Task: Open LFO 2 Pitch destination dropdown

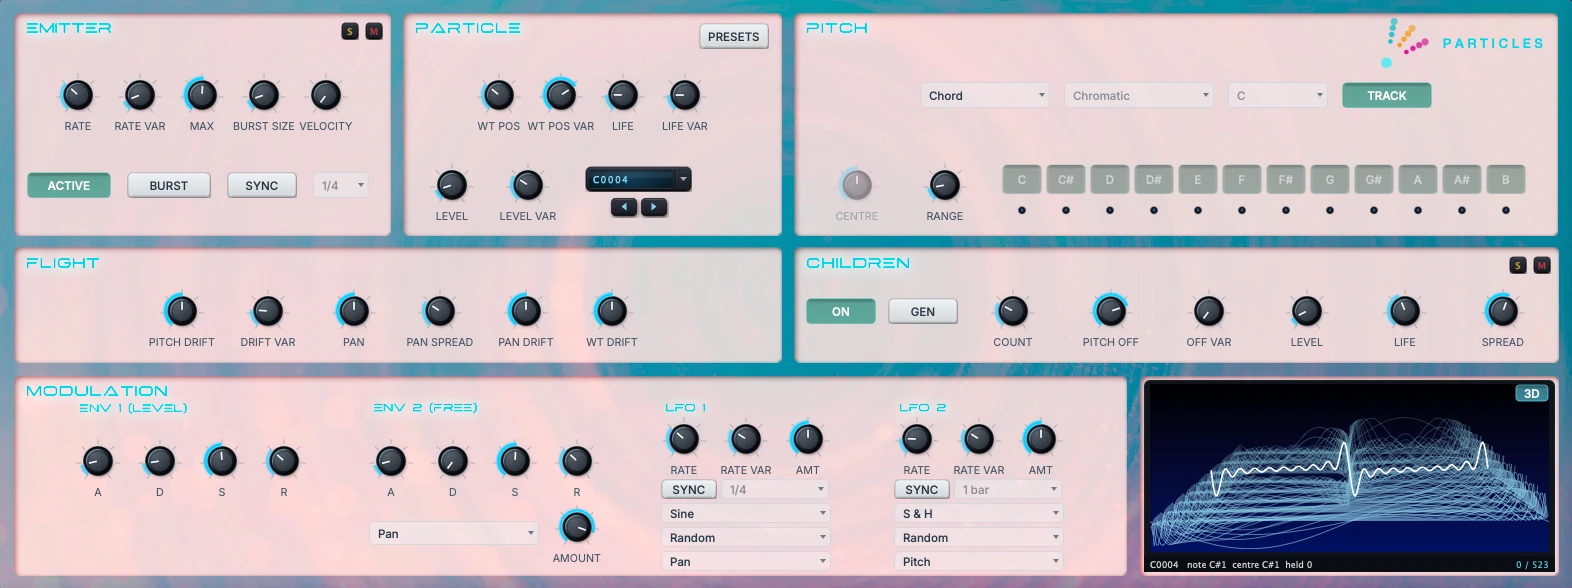Action: pos(979,562)
